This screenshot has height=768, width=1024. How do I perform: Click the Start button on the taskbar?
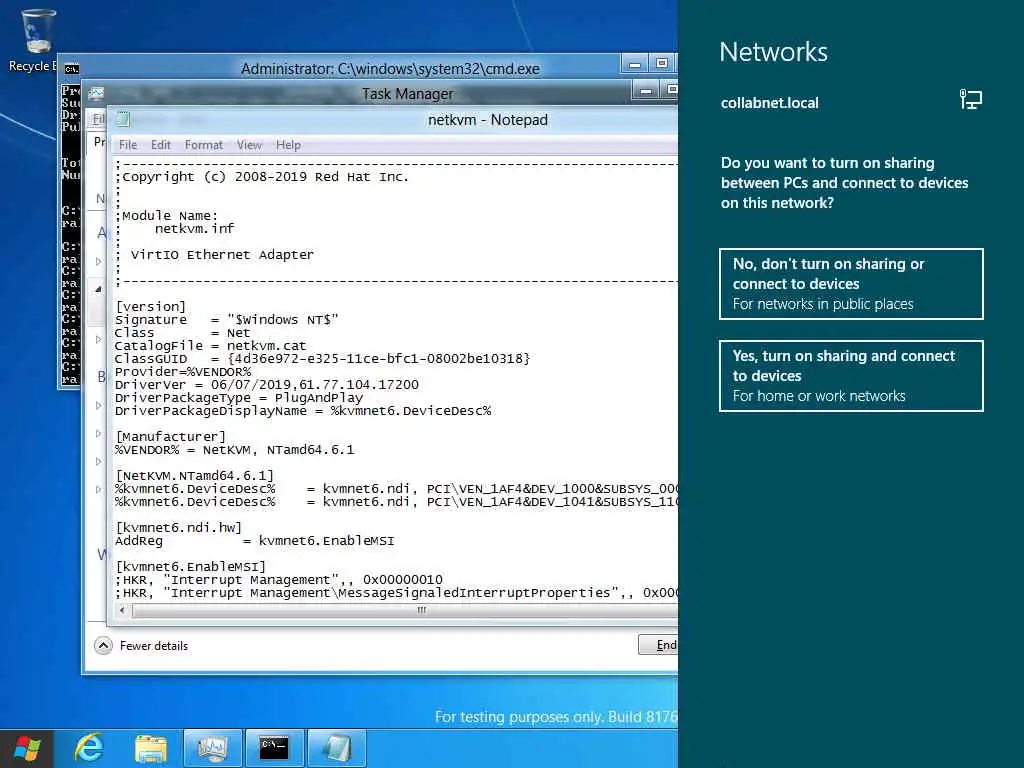point(26,748)
